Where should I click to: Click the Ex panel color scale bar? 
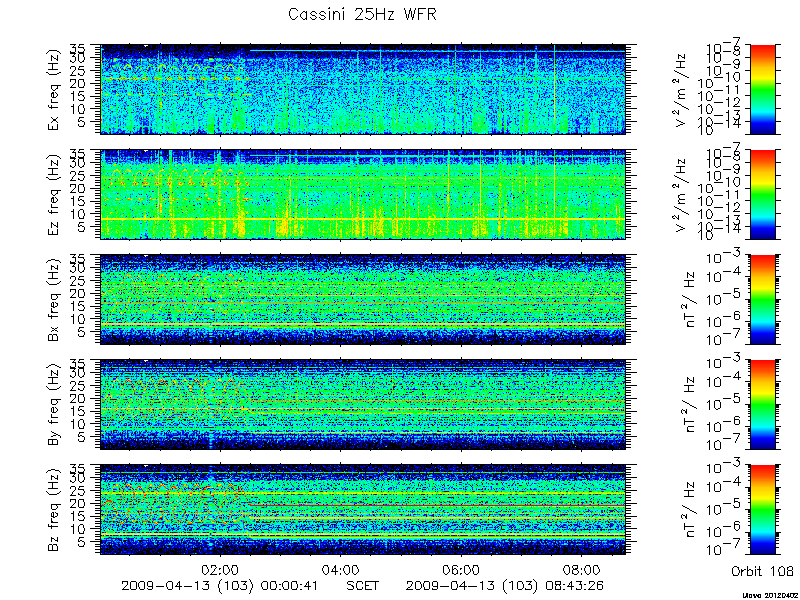pos(762,89)
